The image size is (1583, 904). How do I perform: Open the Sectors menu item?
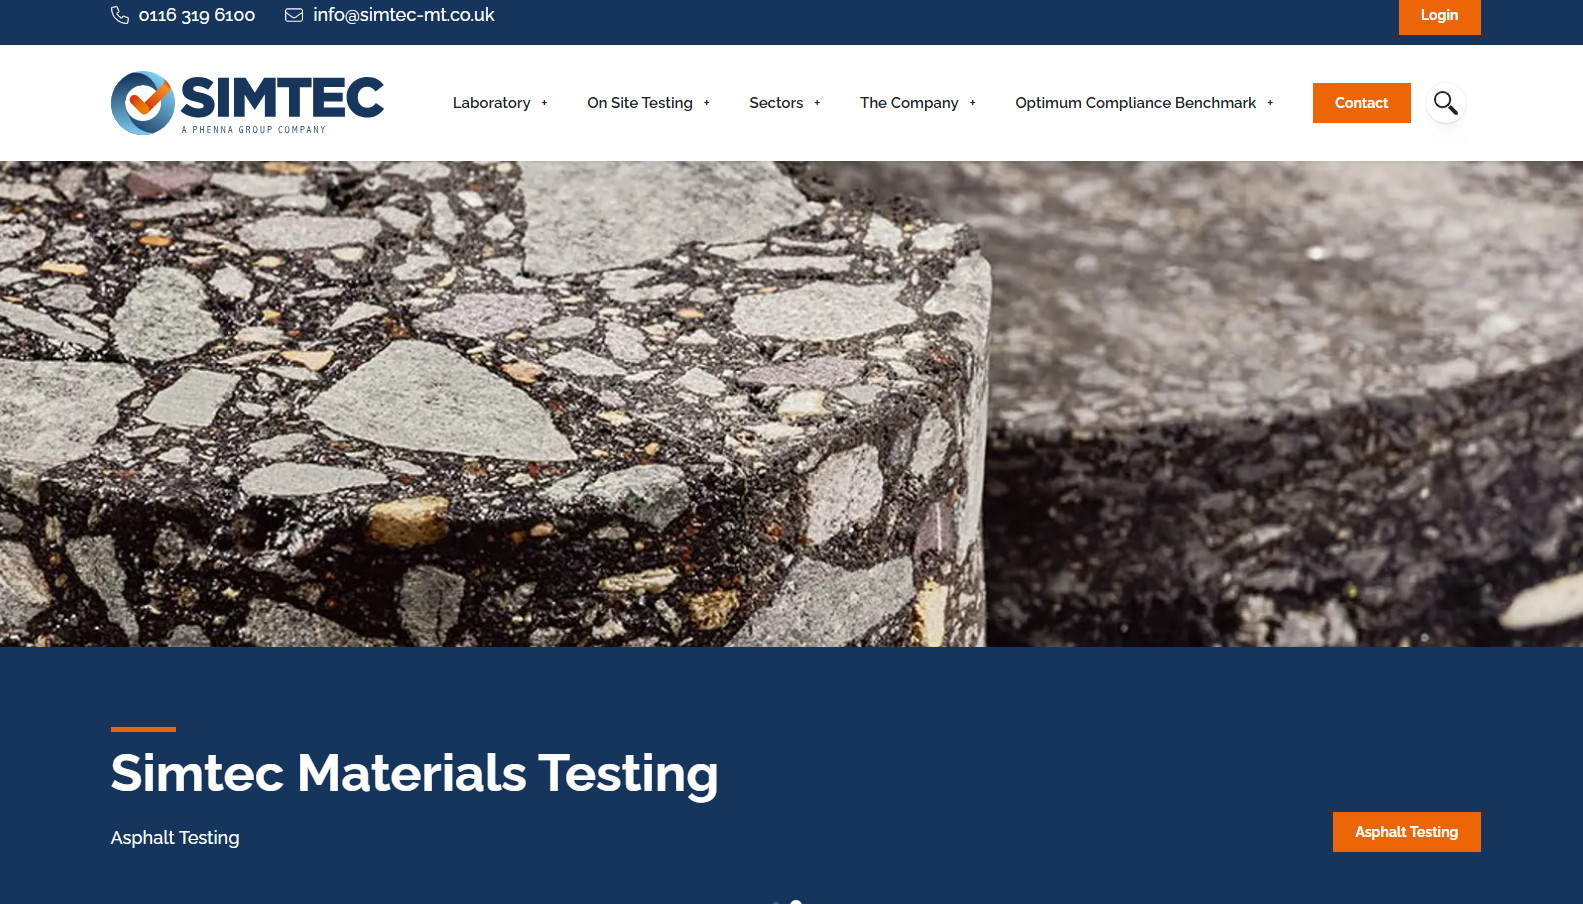point(776,103)
